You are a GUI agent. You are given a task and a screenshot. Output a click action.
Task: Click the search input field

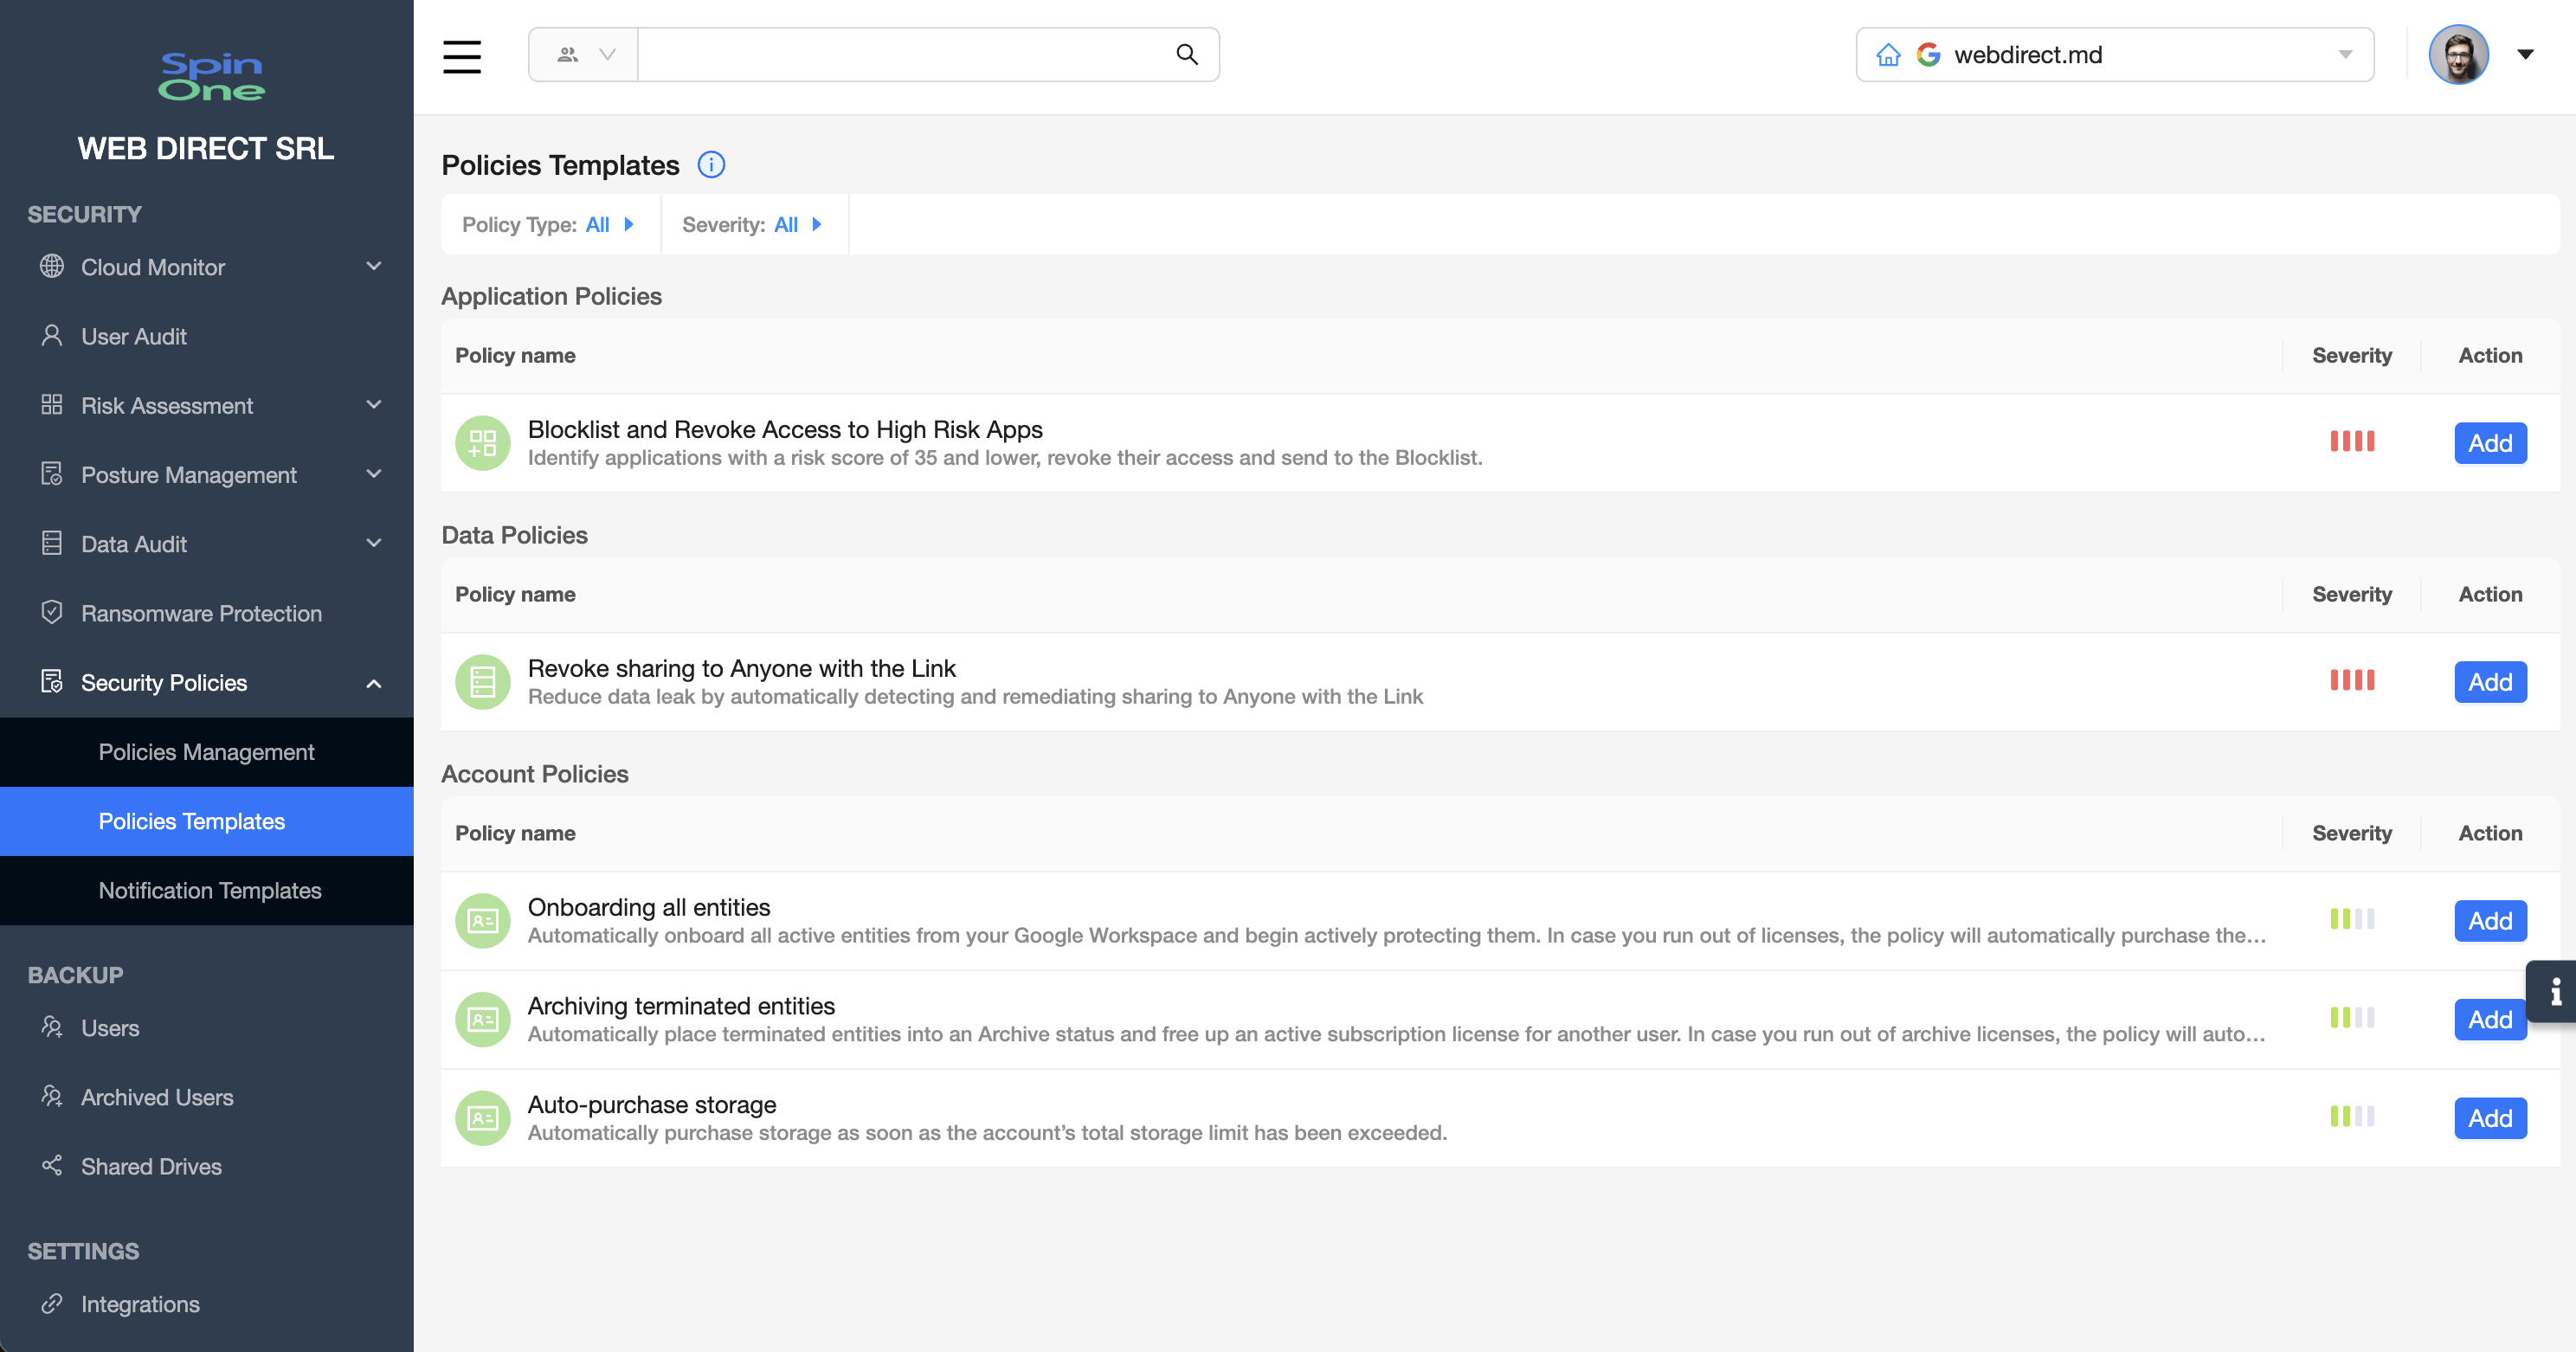[900, 55]
